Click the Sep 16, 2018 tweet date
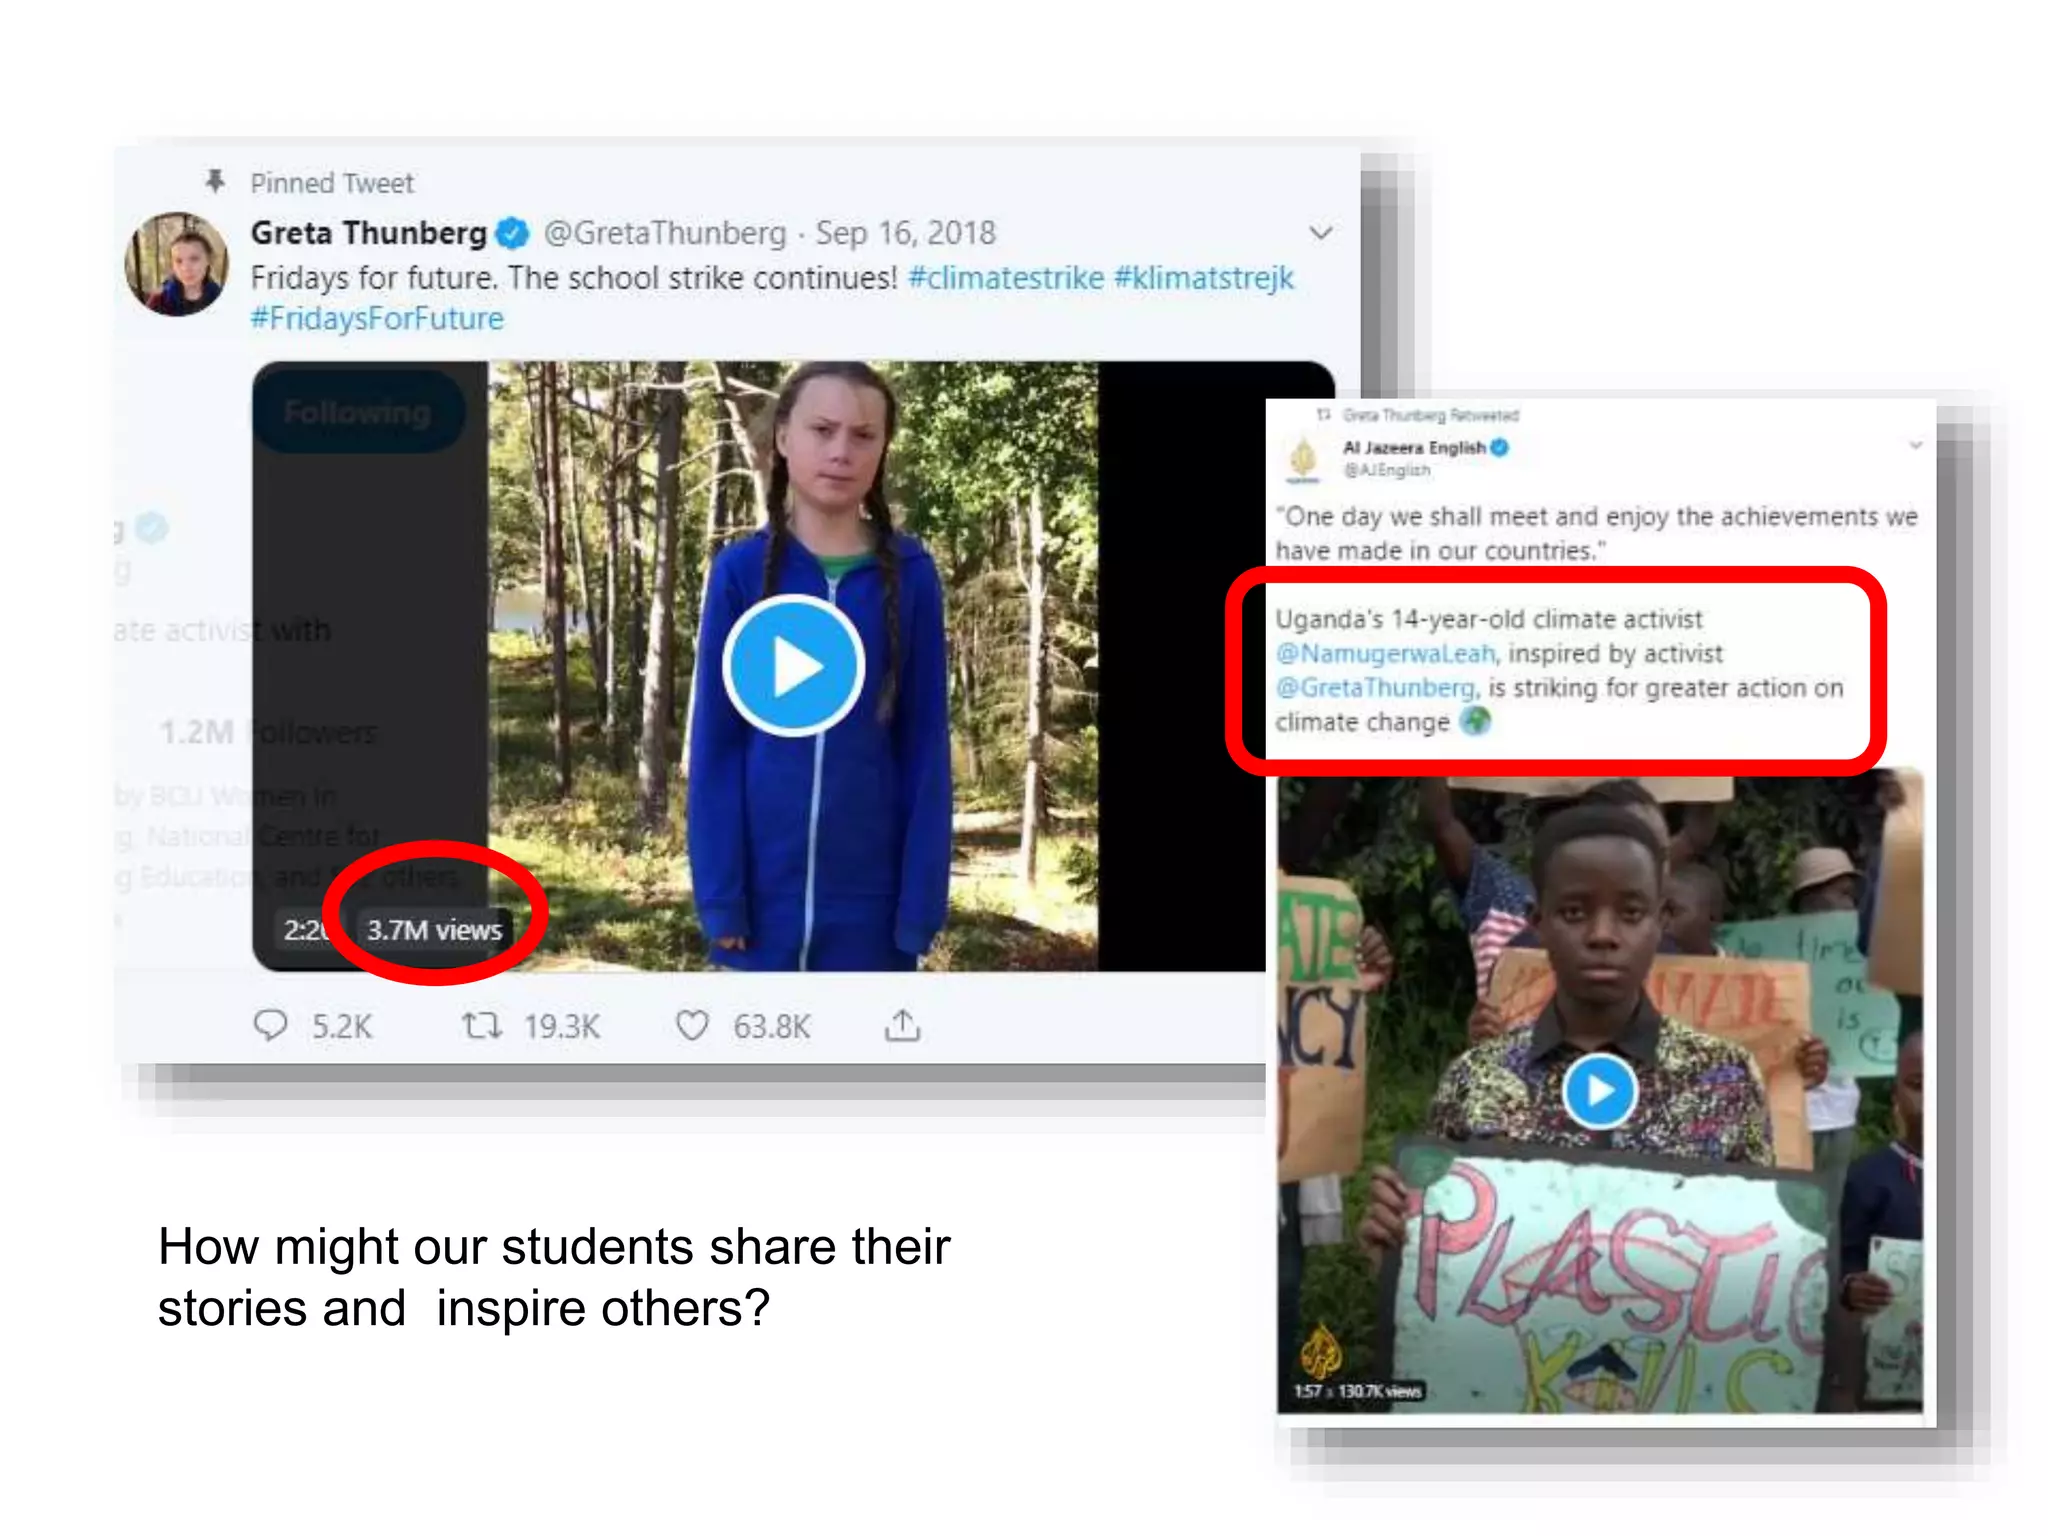This screenshot has width=2048, height=1536. point(906,233)
